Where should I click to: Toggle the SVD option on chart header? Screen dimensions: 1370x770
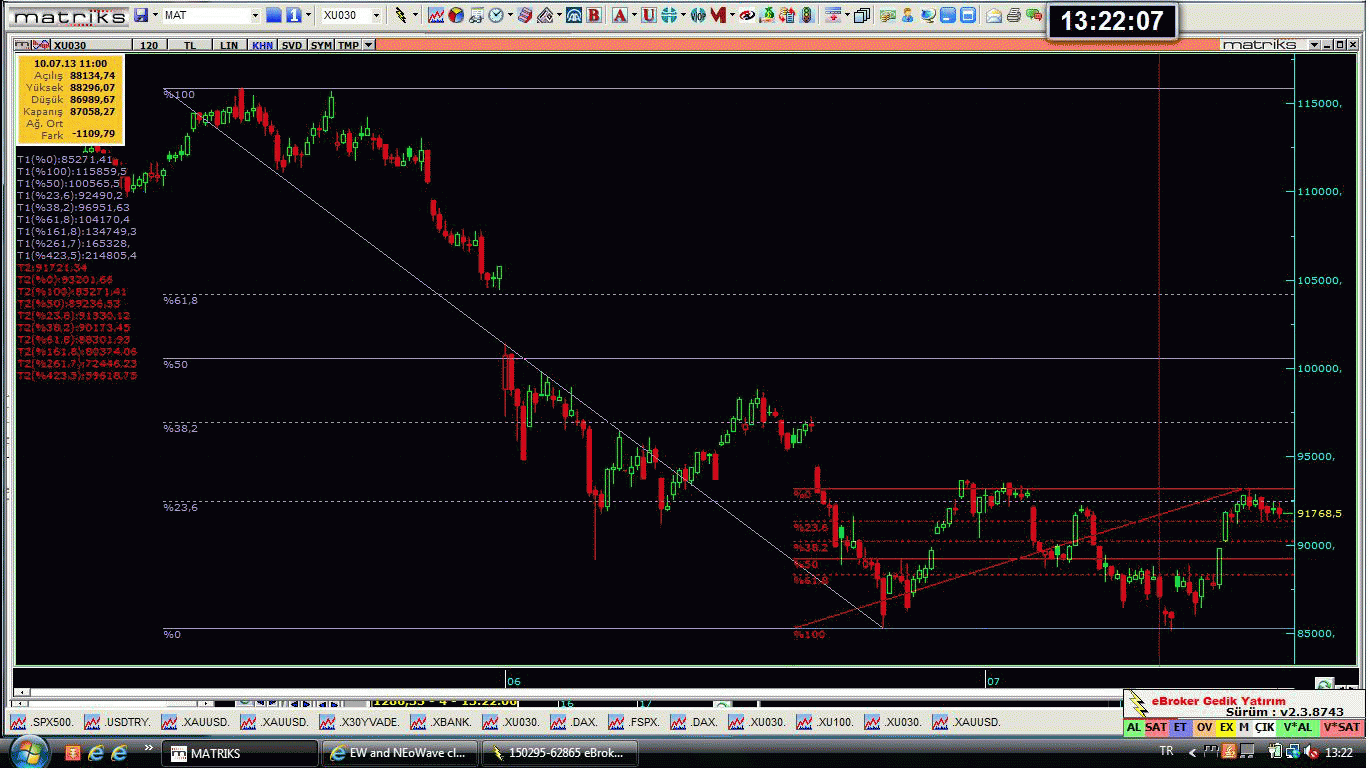coord(291,45)
